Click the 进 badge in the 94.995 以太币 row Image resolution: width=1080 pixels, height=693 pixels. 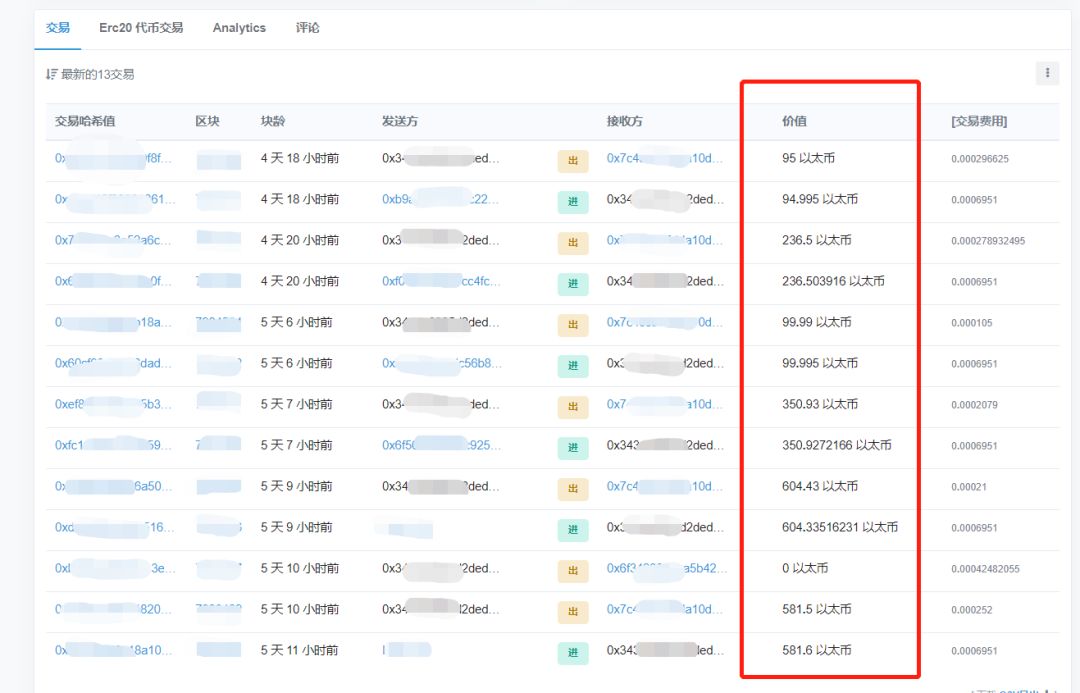click(x=573, y=201)
